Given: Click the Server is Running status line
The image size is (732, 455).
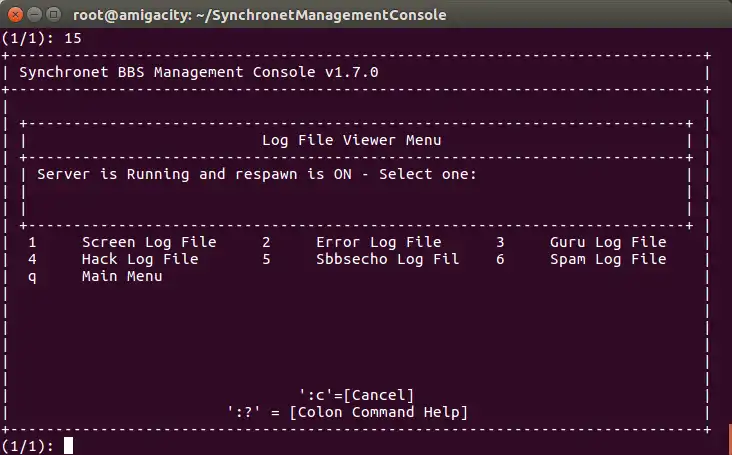Looking at the screenshot, I should (x=257, y=174).
